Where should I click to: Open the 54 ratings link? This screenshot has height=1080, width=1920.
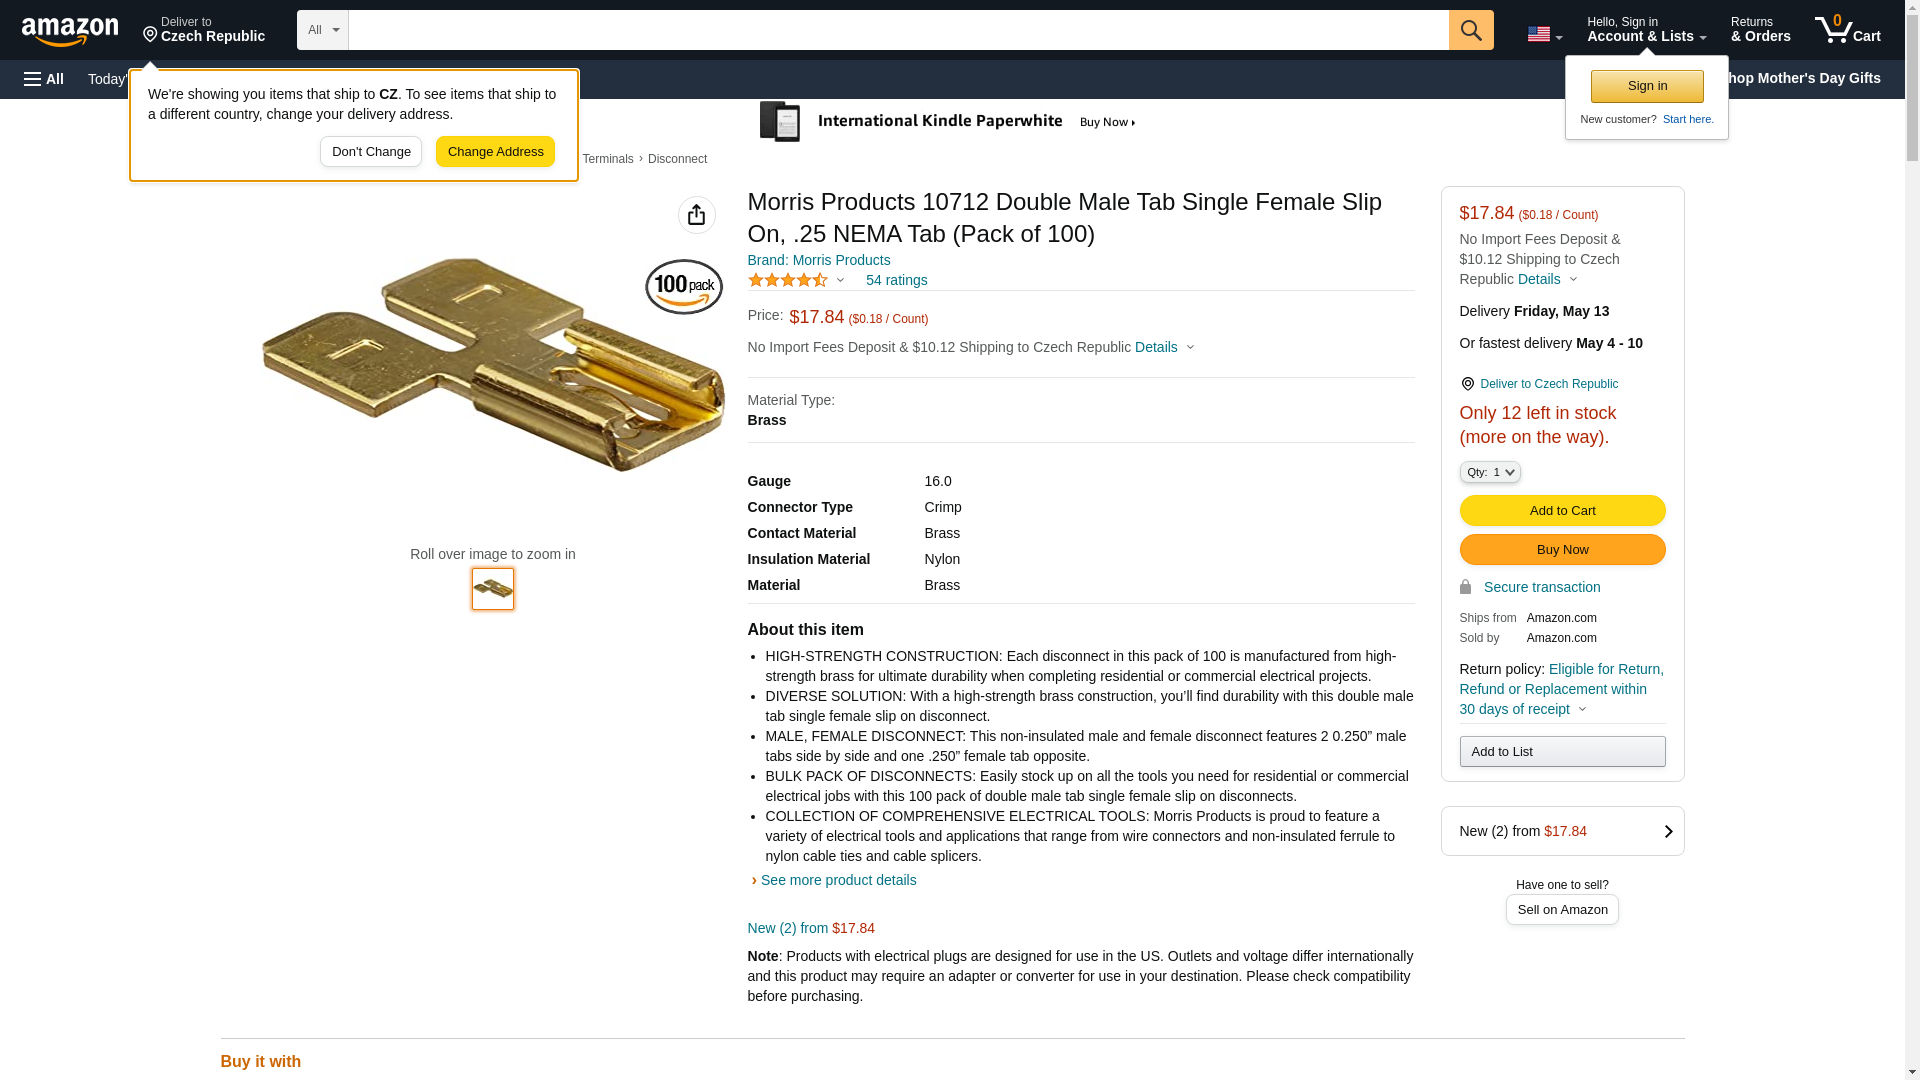(x=896, y=281)
